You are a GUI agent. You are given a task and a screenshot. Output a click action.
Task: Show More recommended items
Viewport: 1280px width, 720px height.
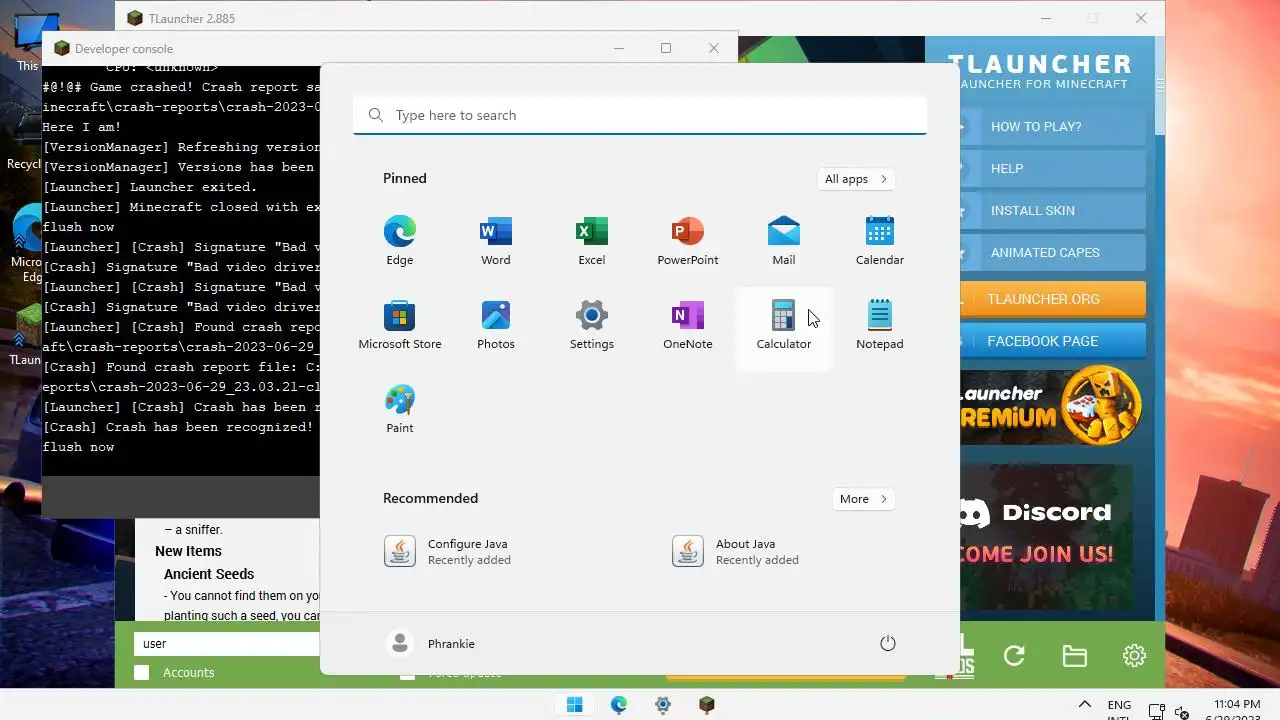pyautogui.click(x=863, y=499)
